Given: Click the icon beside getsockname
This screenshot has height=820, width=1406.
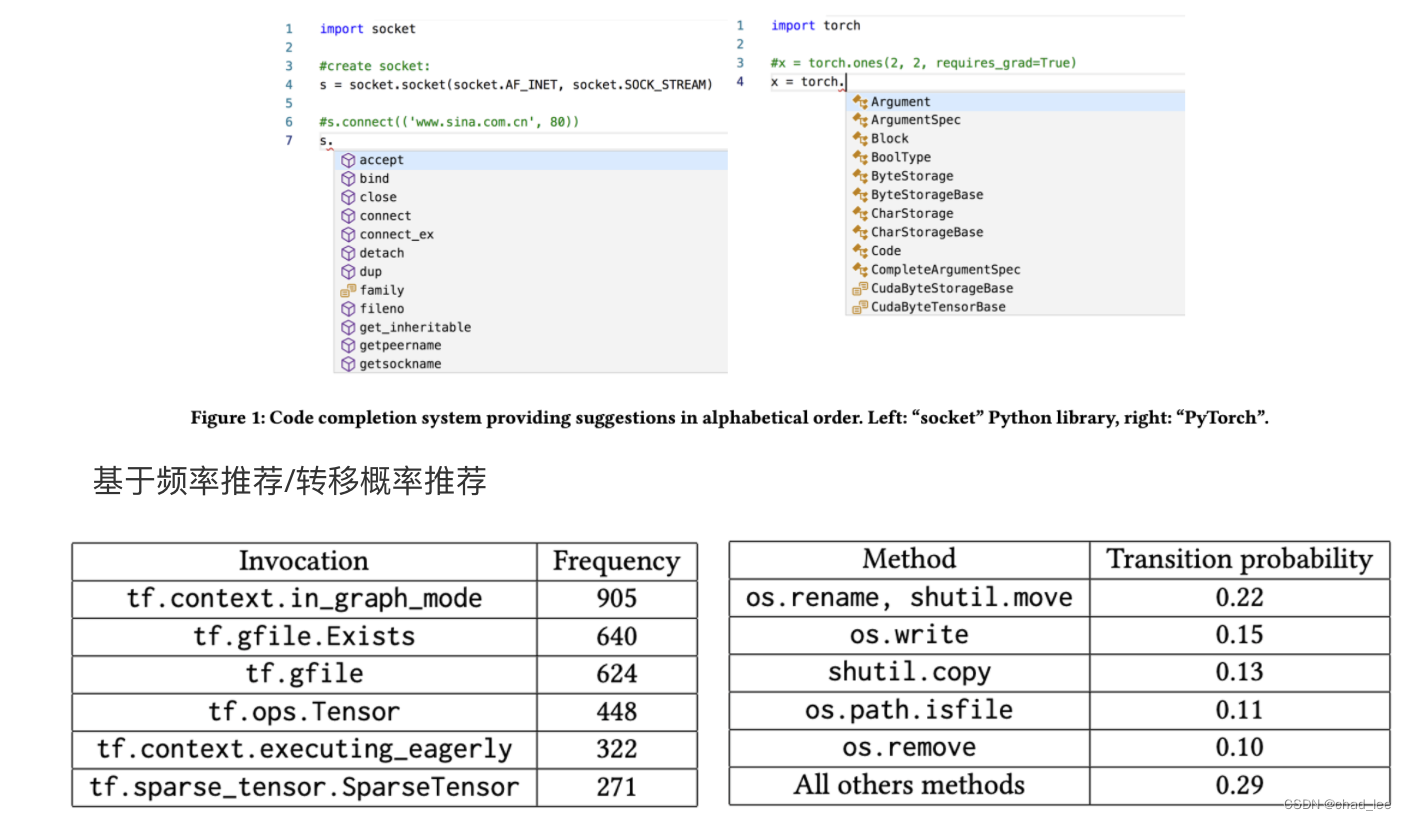Looking at the screenshot, I should coord(348,364).
